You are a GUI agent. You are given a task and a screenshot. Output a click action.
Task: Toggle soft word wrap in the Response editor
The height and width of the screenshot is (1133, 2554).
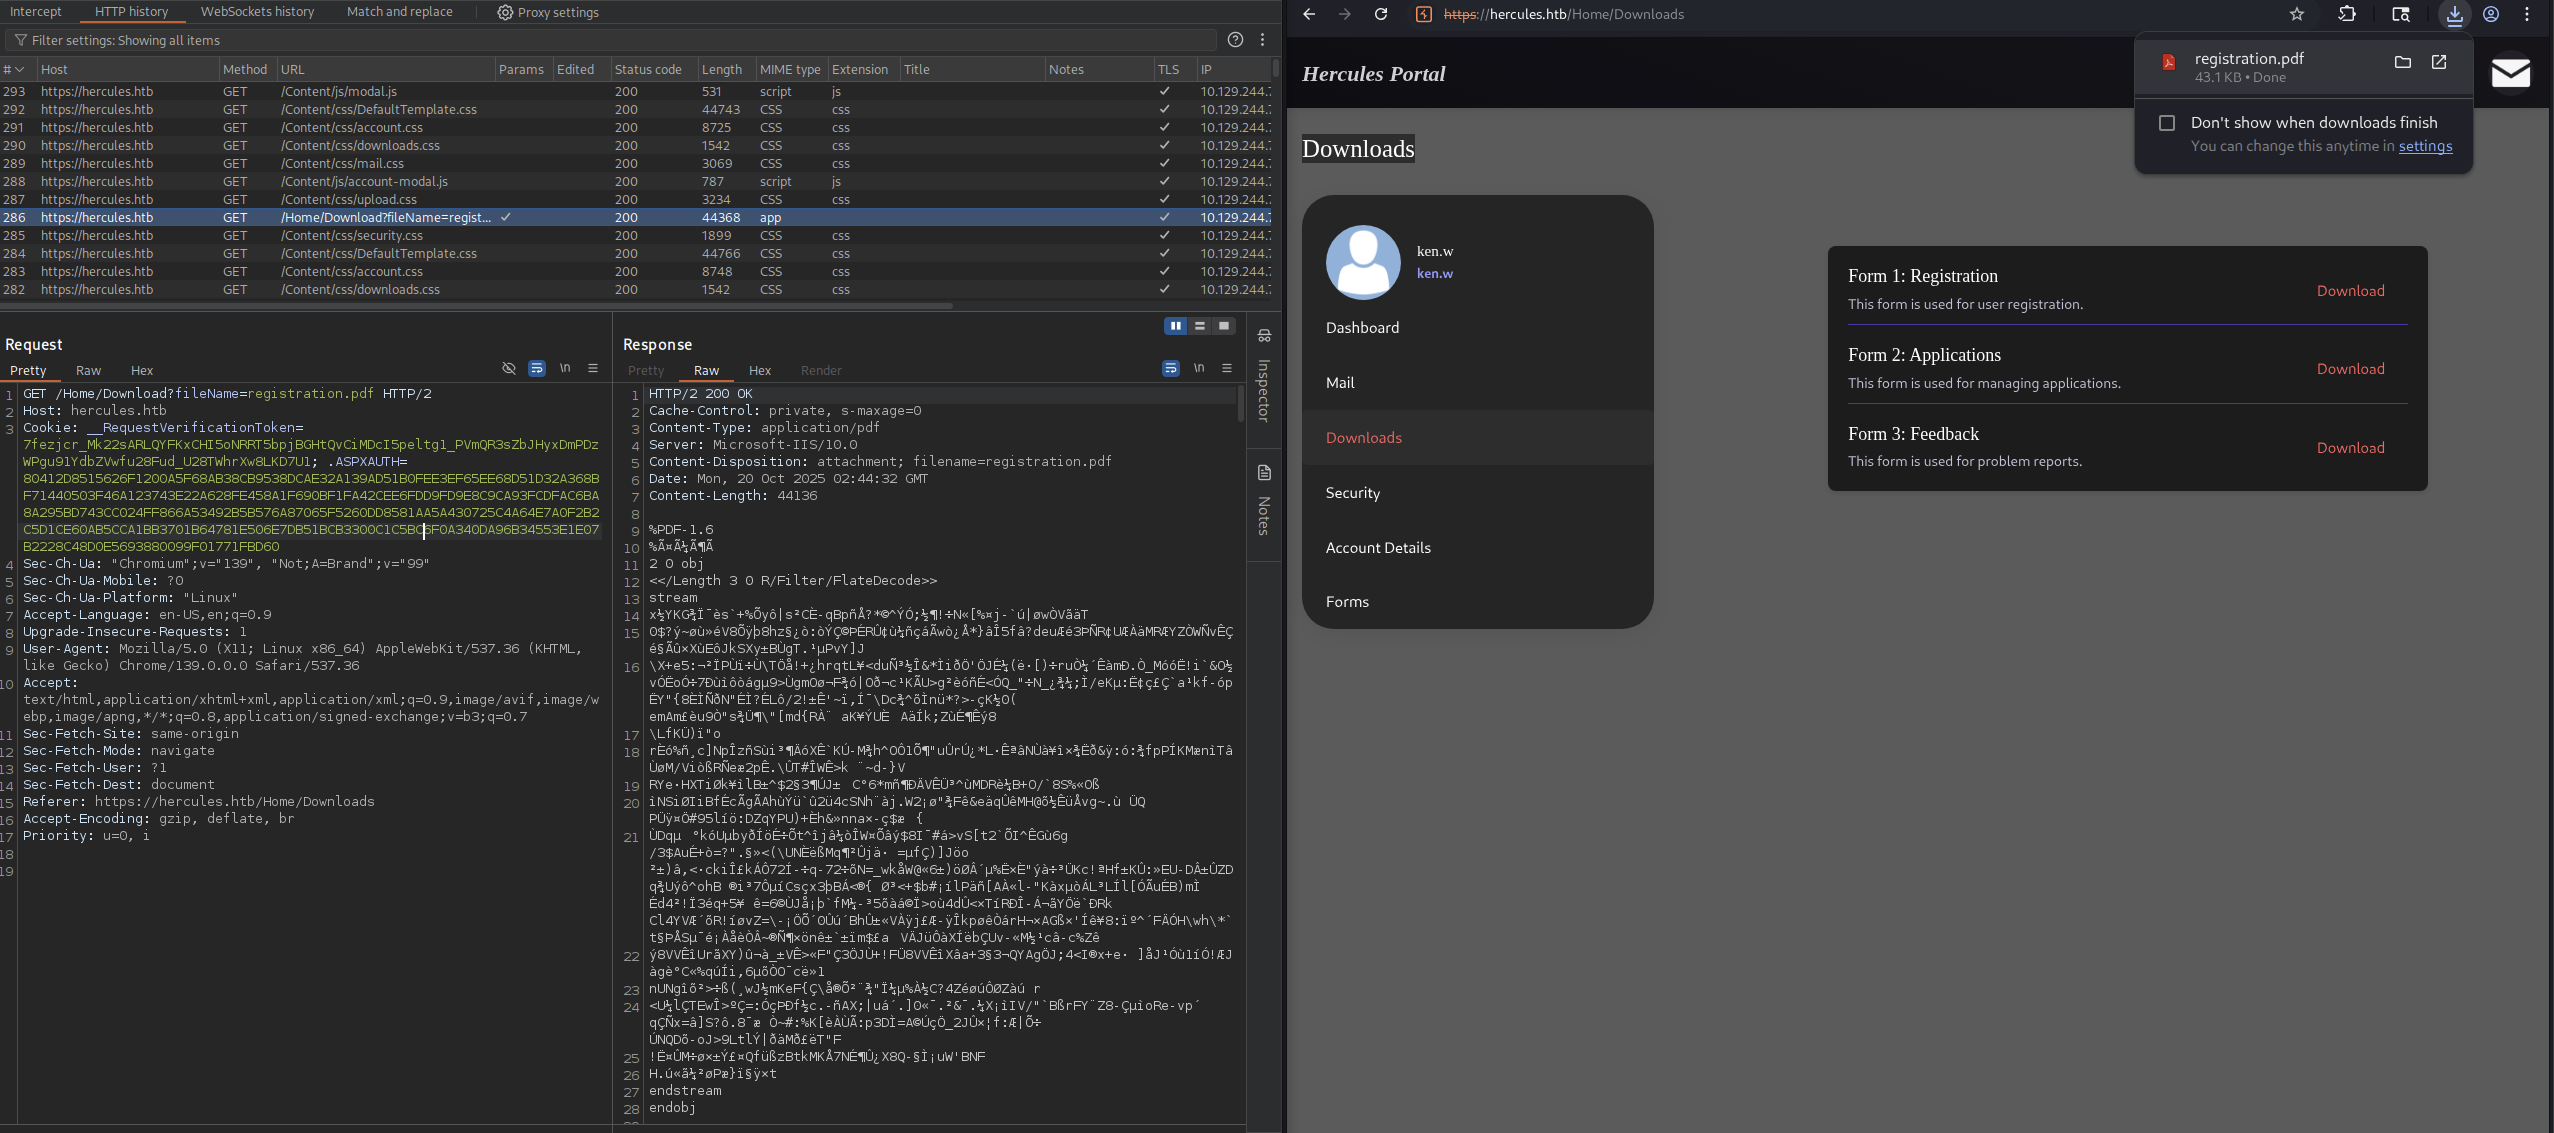tap(1169, 368)
